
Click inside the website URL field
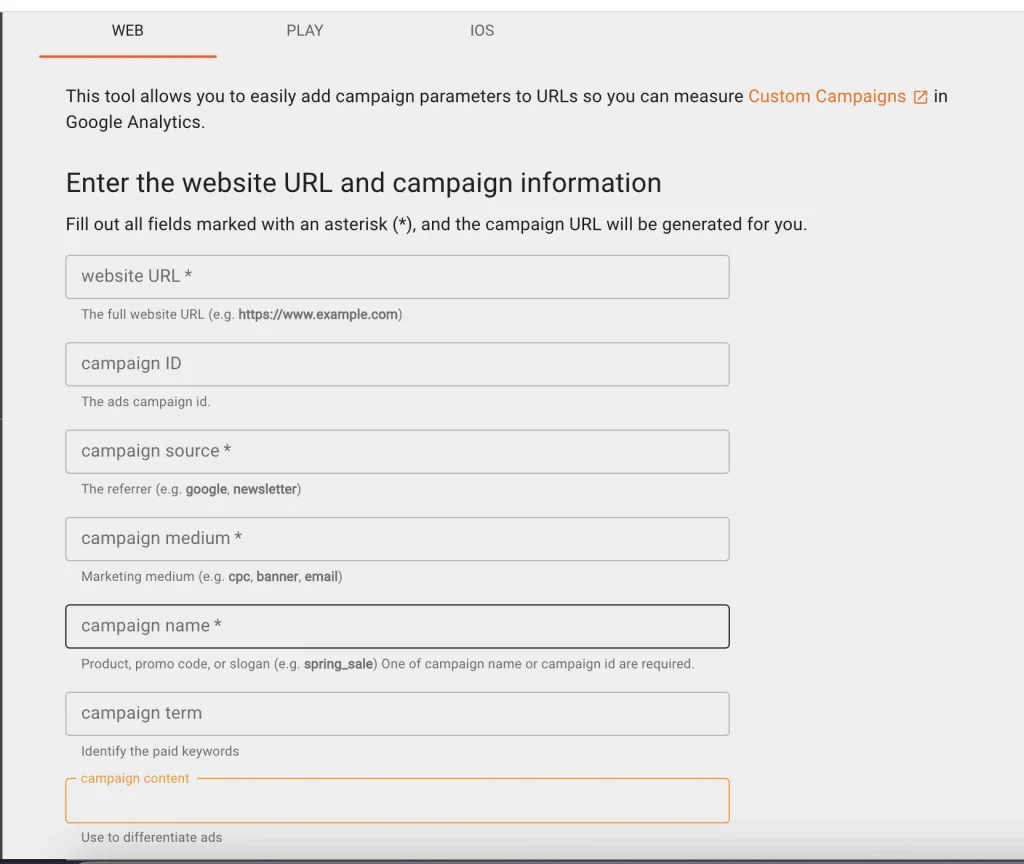(x=397, y=277)
